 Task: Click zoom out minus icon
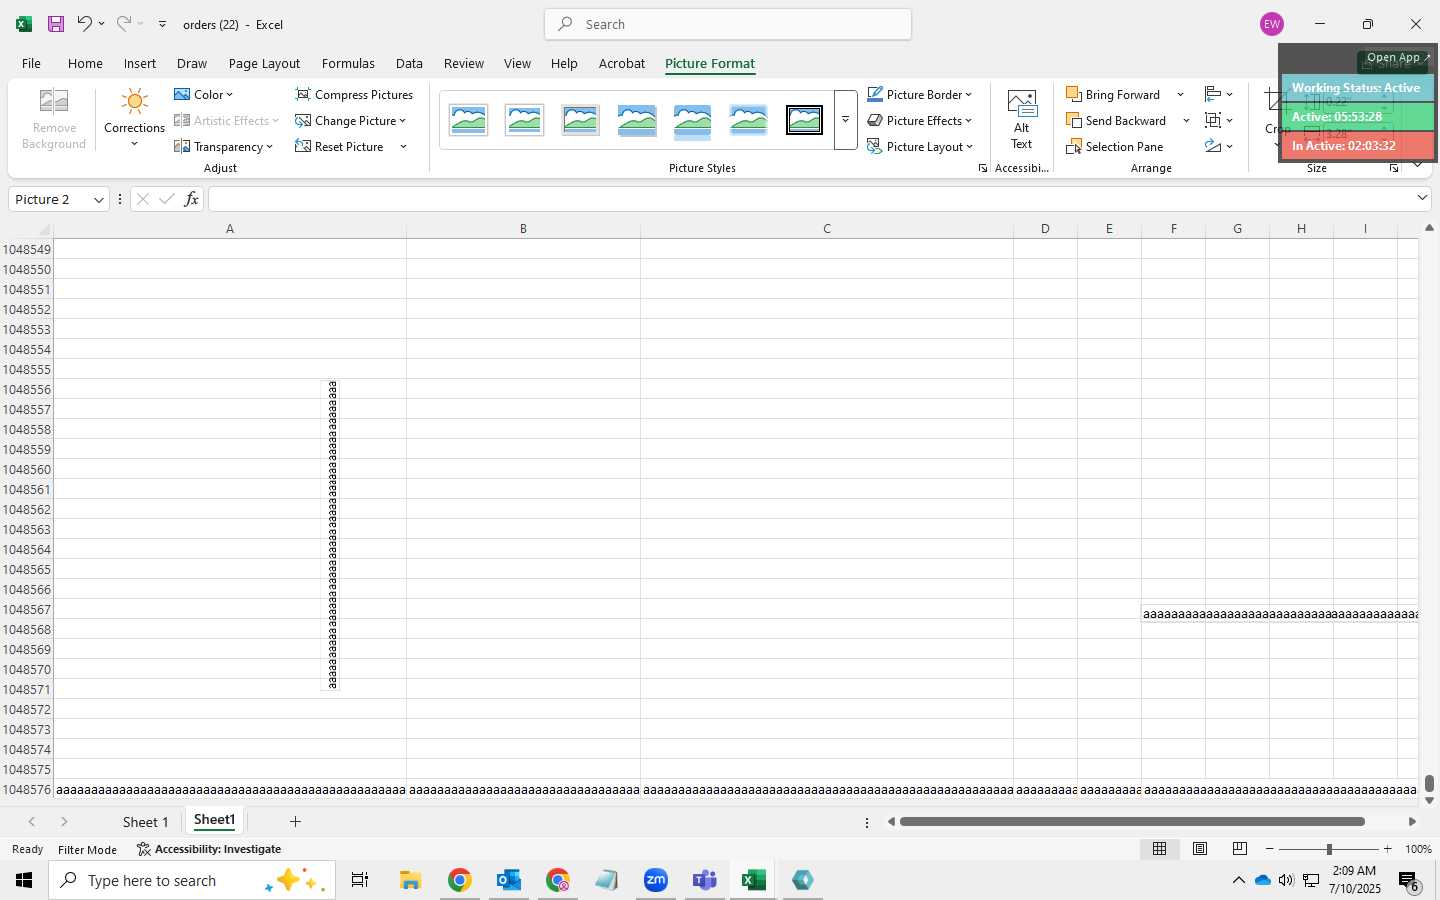tap(1269, 849)
